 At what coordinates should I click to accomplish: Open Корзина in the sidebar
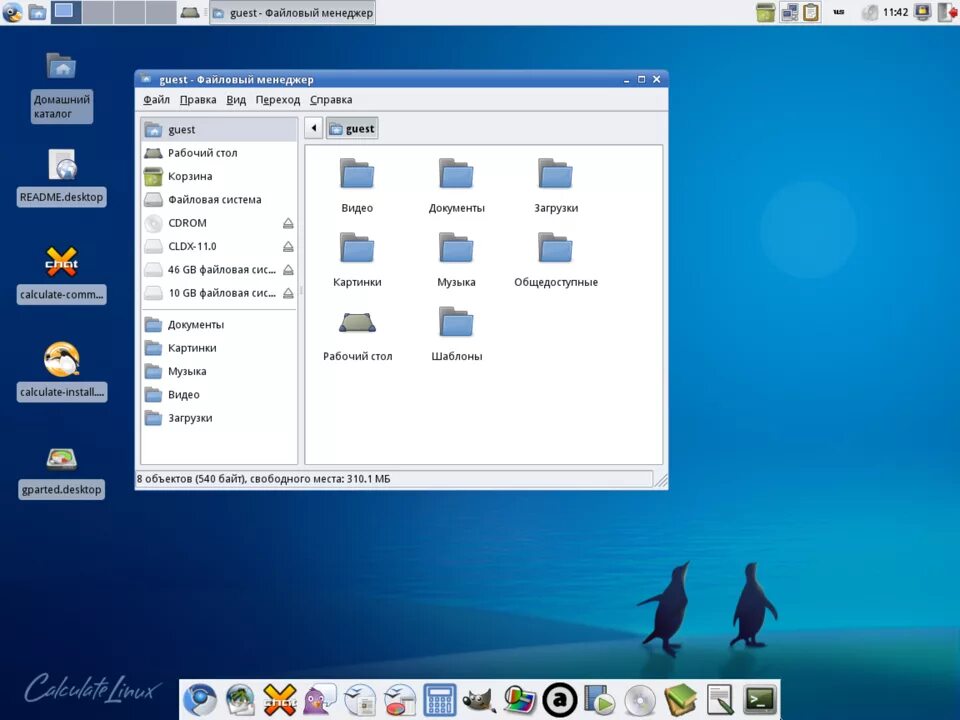coord(219,176)
